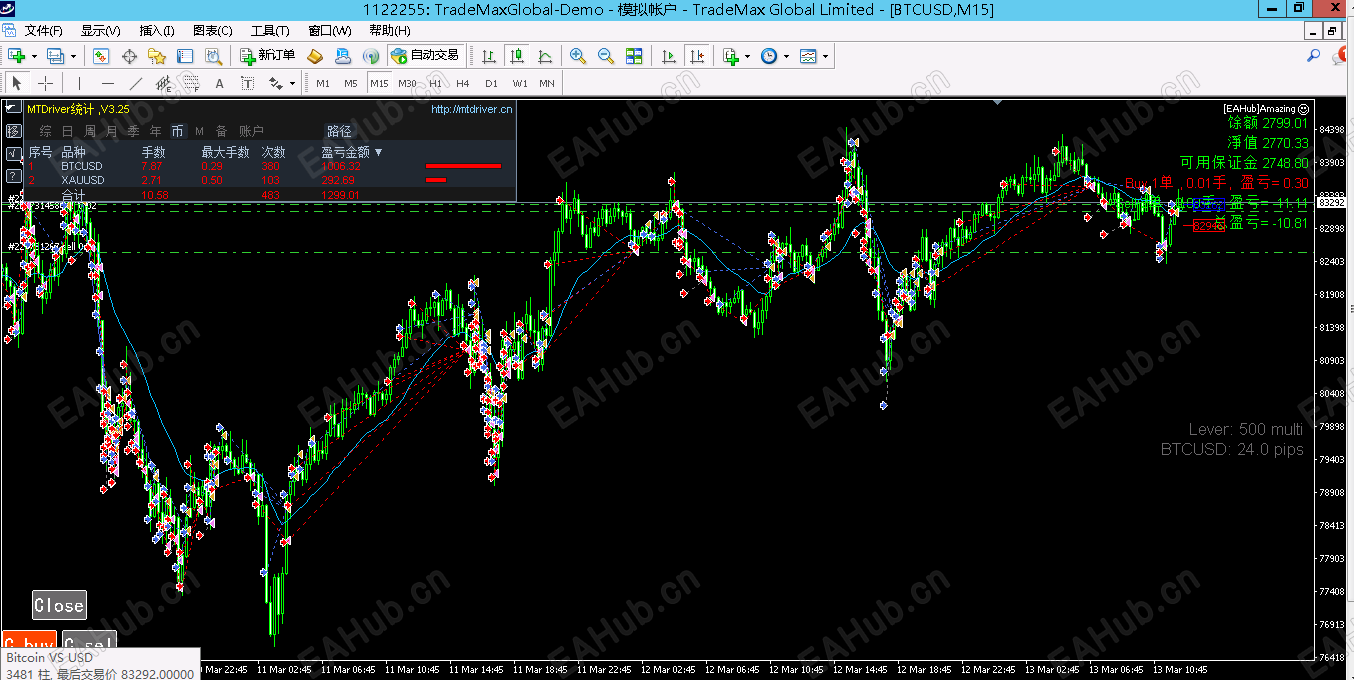Open the 图表(C) menu
The image size is (1354, 680).
[x=212, y=31]
